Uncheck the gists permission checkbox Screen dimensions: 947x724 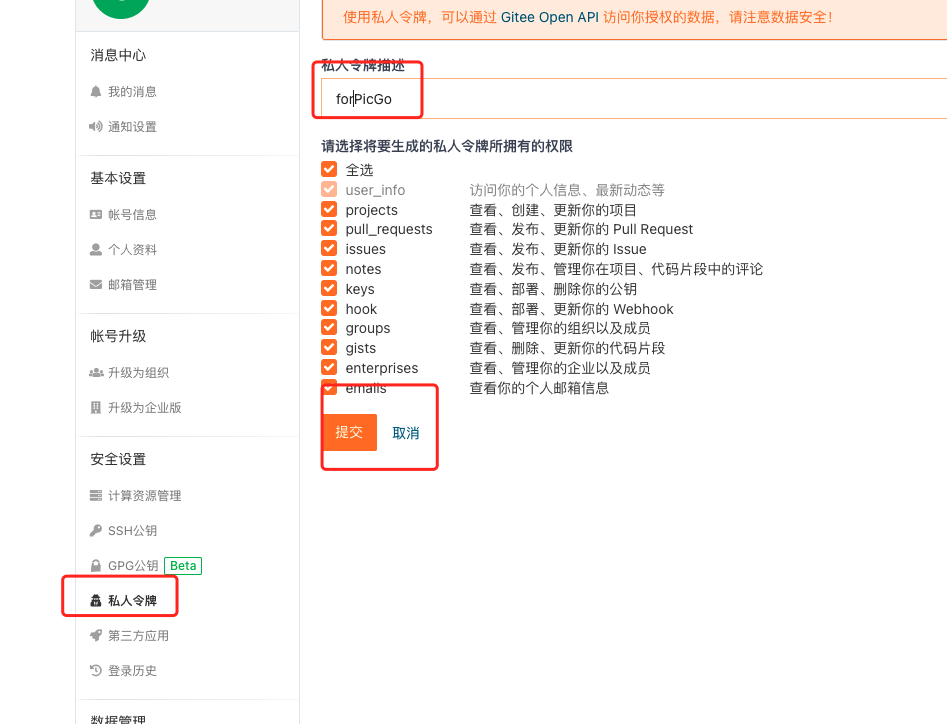329,347
